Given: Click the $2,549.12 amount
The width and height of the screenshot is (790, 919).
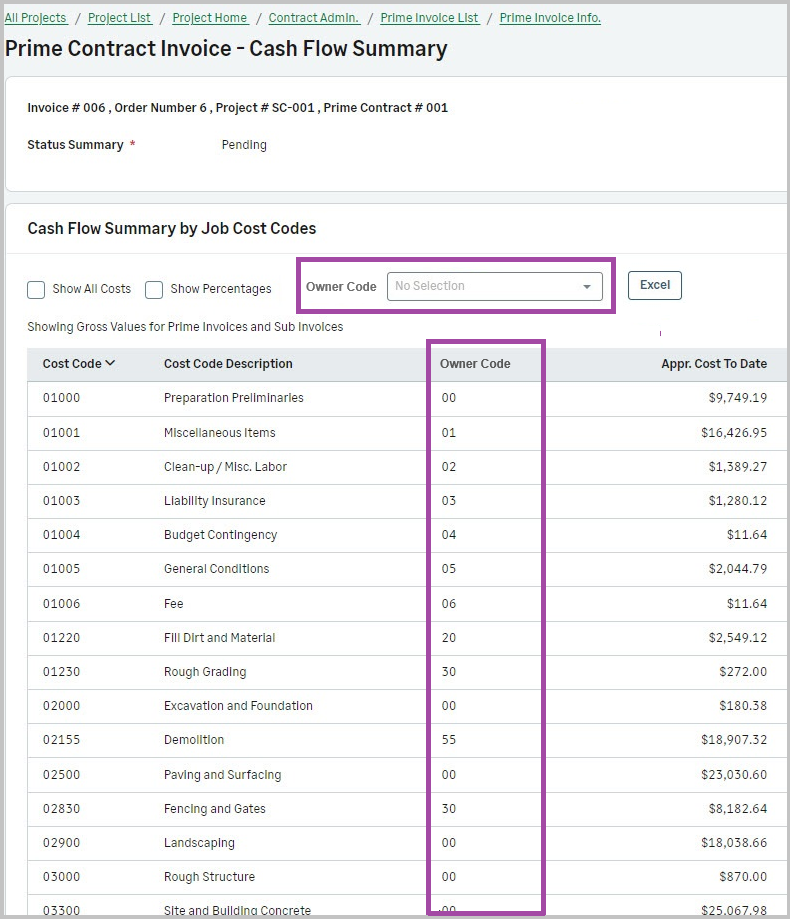Looking at the screenshot, I should [737, 638].
